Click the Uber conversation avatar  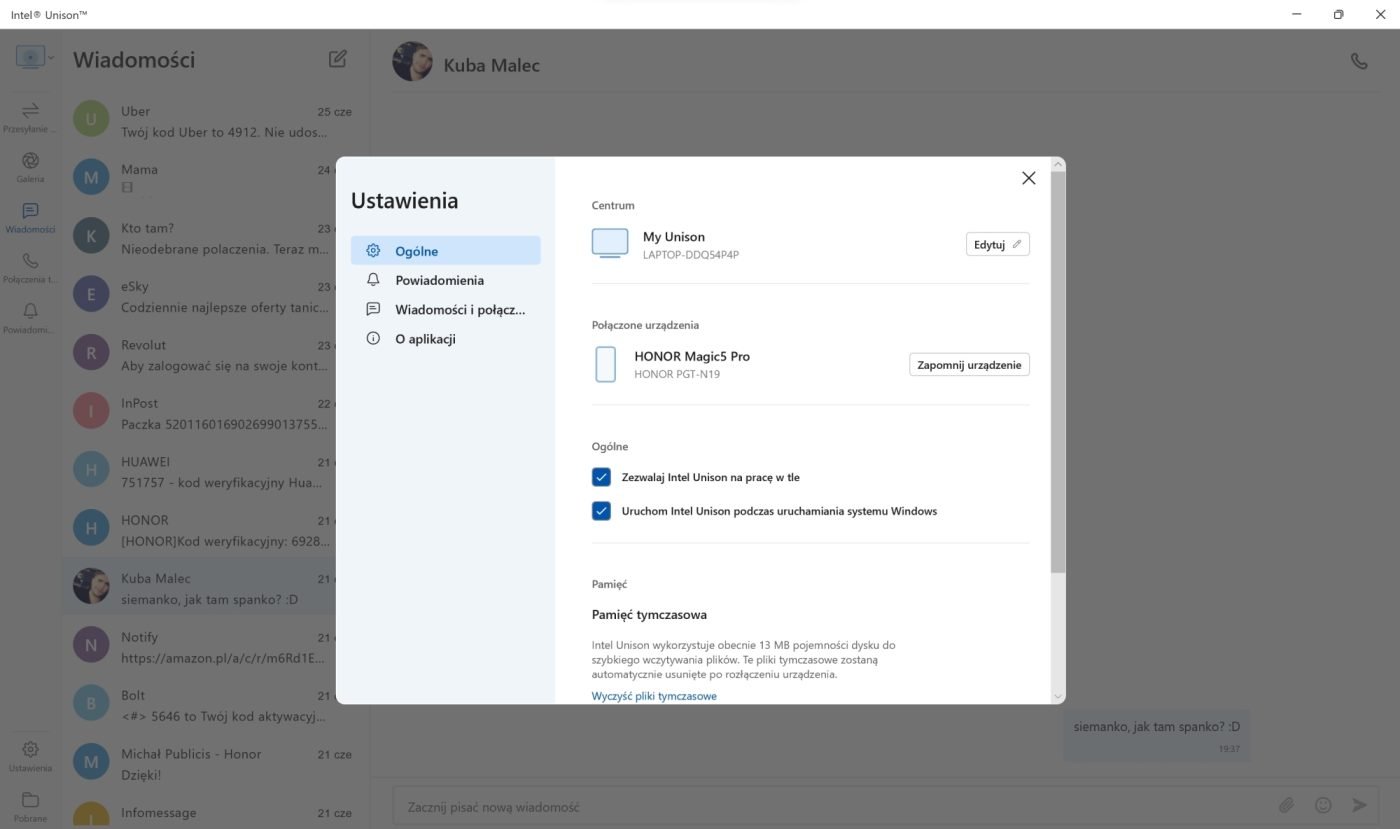coord(91,119)
